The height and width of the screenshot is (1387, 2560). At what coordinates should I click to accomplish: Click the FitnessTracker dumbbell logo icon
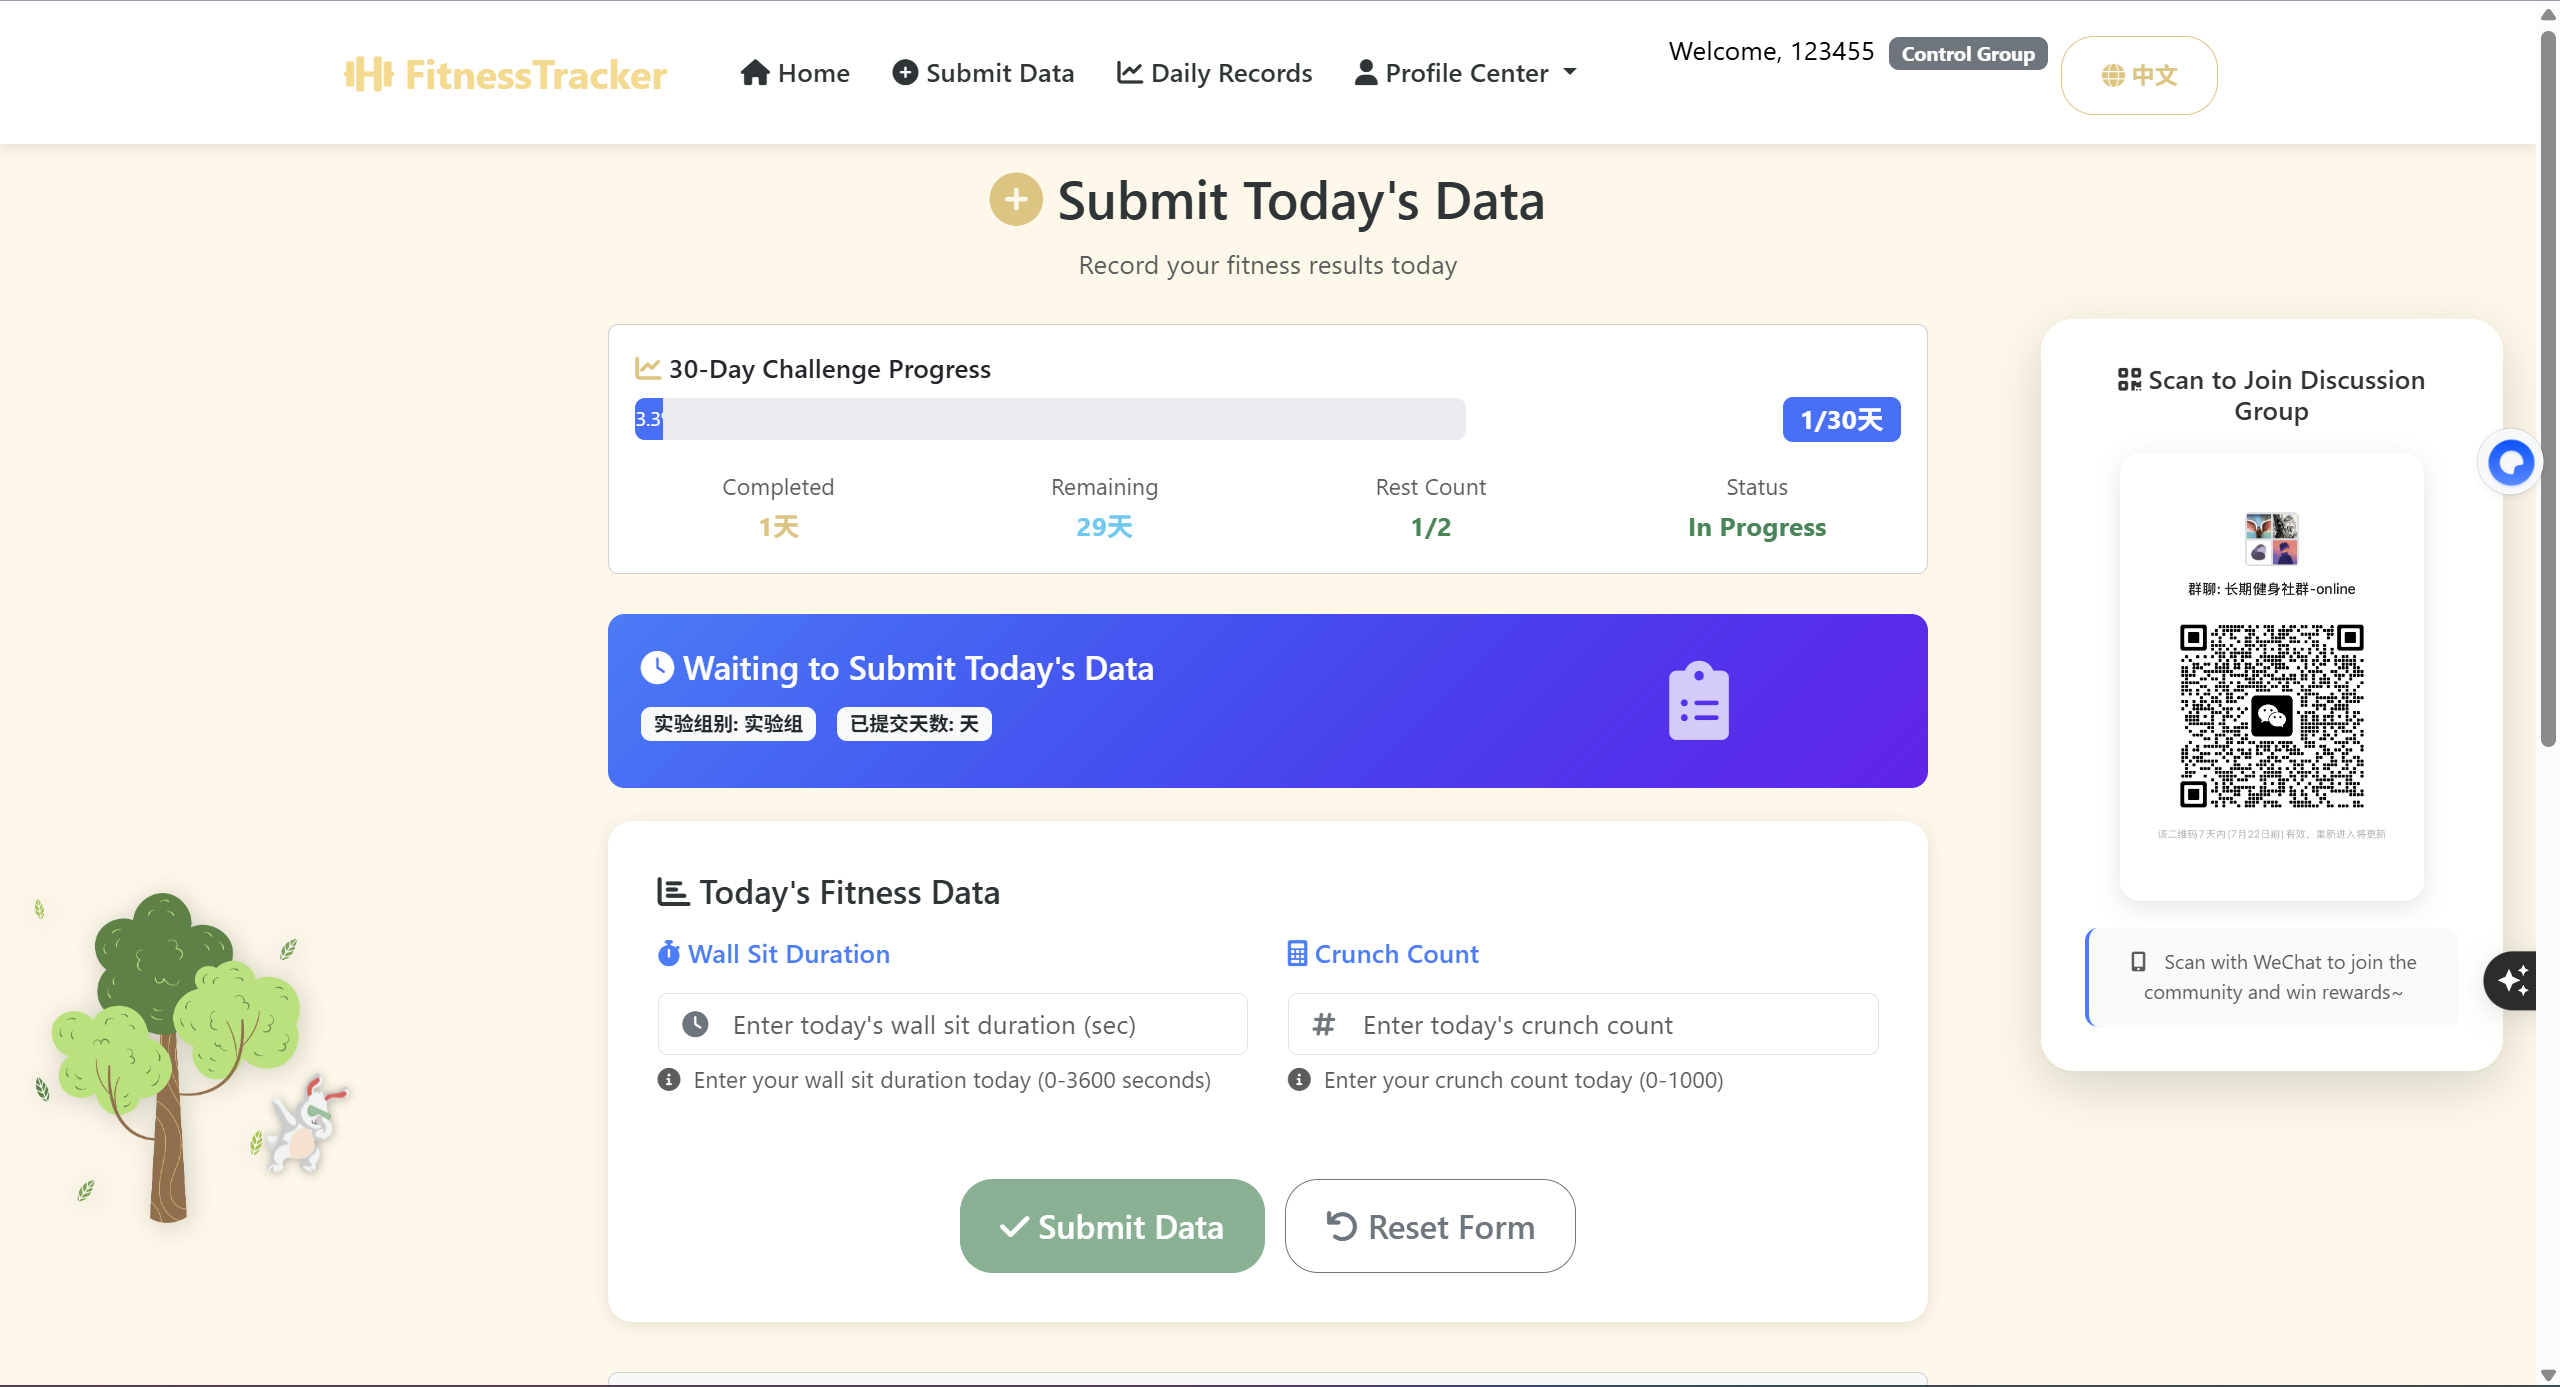(368, 74)
